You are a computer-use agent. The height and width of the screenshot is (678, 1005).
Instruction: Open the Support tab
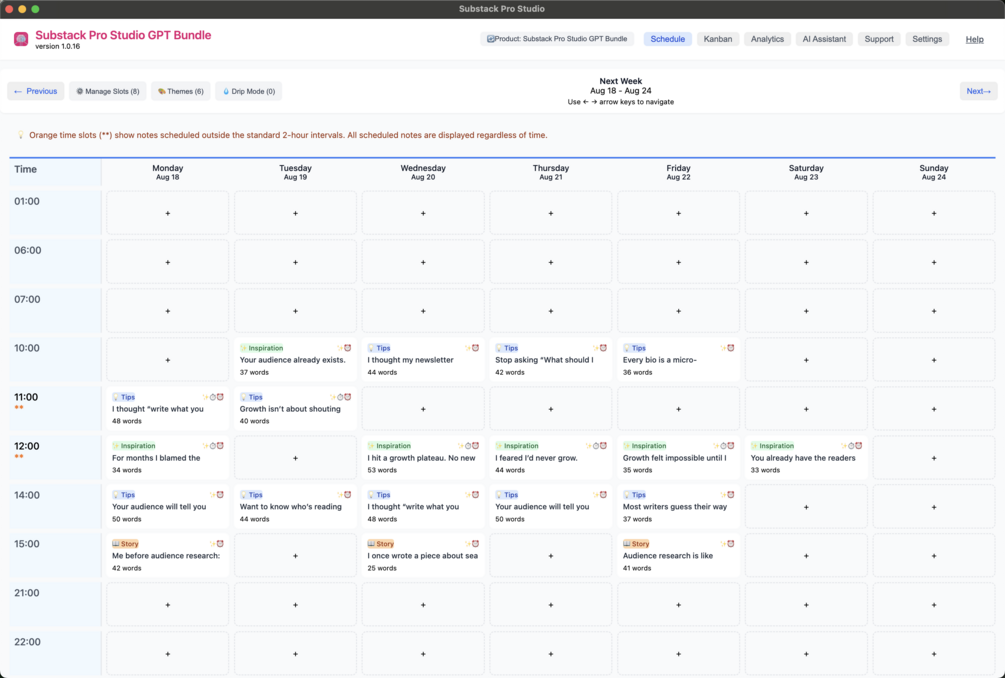879,39
